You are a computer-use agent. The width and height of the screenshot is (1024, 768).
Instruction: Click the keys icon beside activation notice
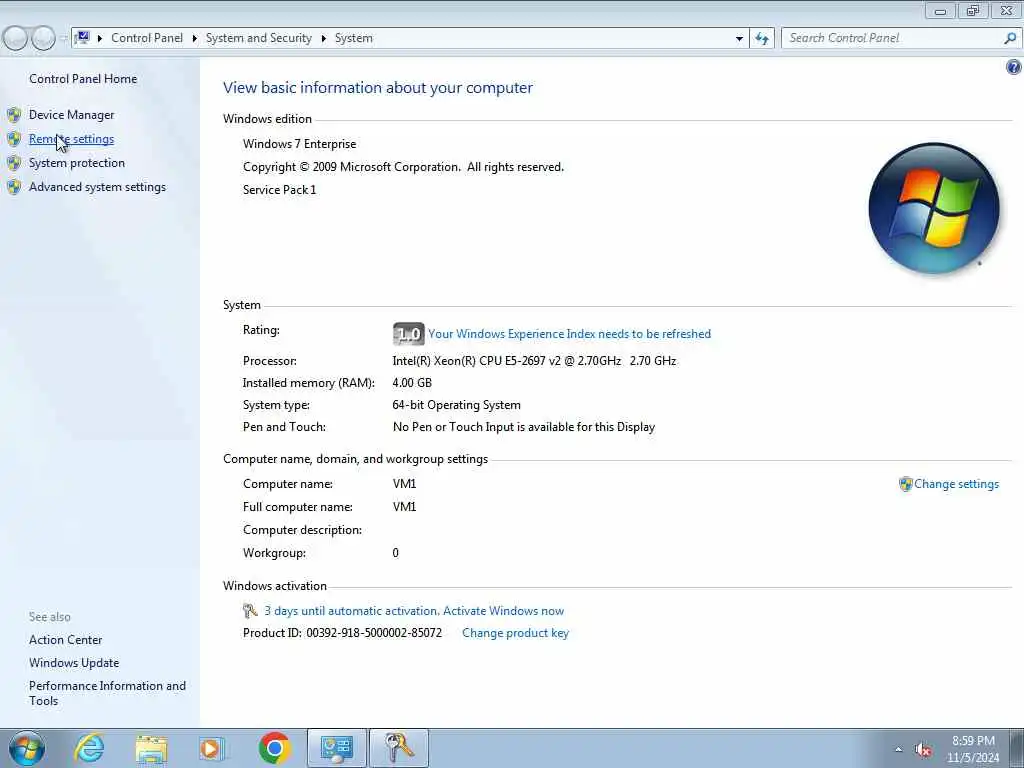tap(250, 611)
